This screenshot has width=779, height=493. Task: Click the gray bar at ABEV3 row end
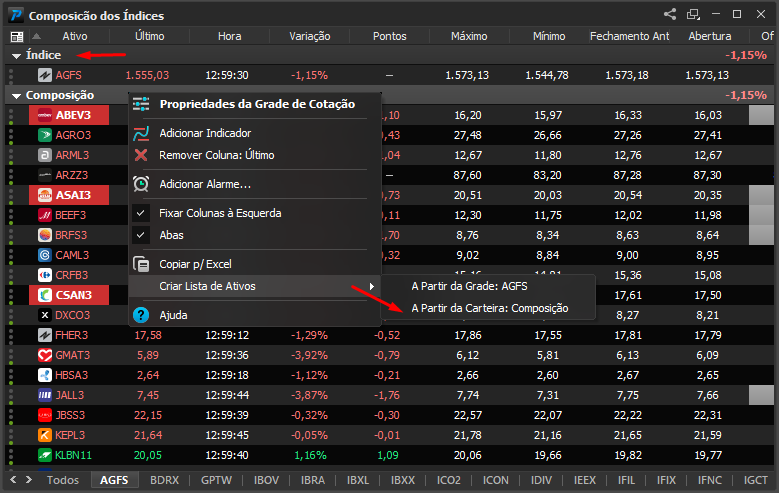pos(761,115)
